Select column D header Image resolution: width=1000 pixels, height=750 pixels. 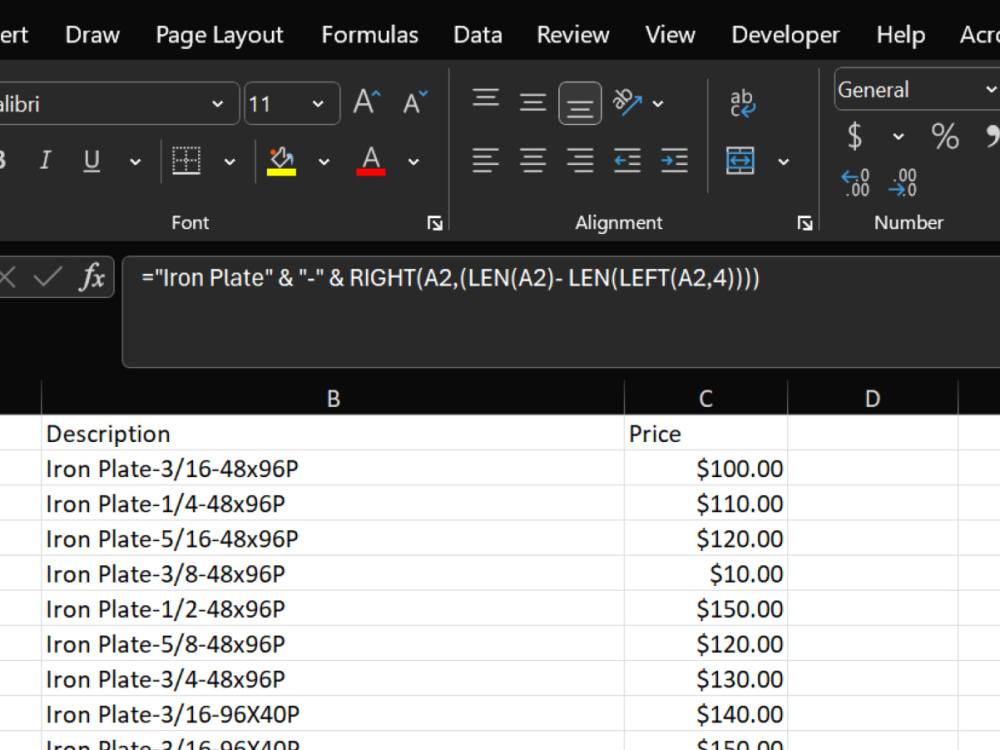(x=872, y=398)
